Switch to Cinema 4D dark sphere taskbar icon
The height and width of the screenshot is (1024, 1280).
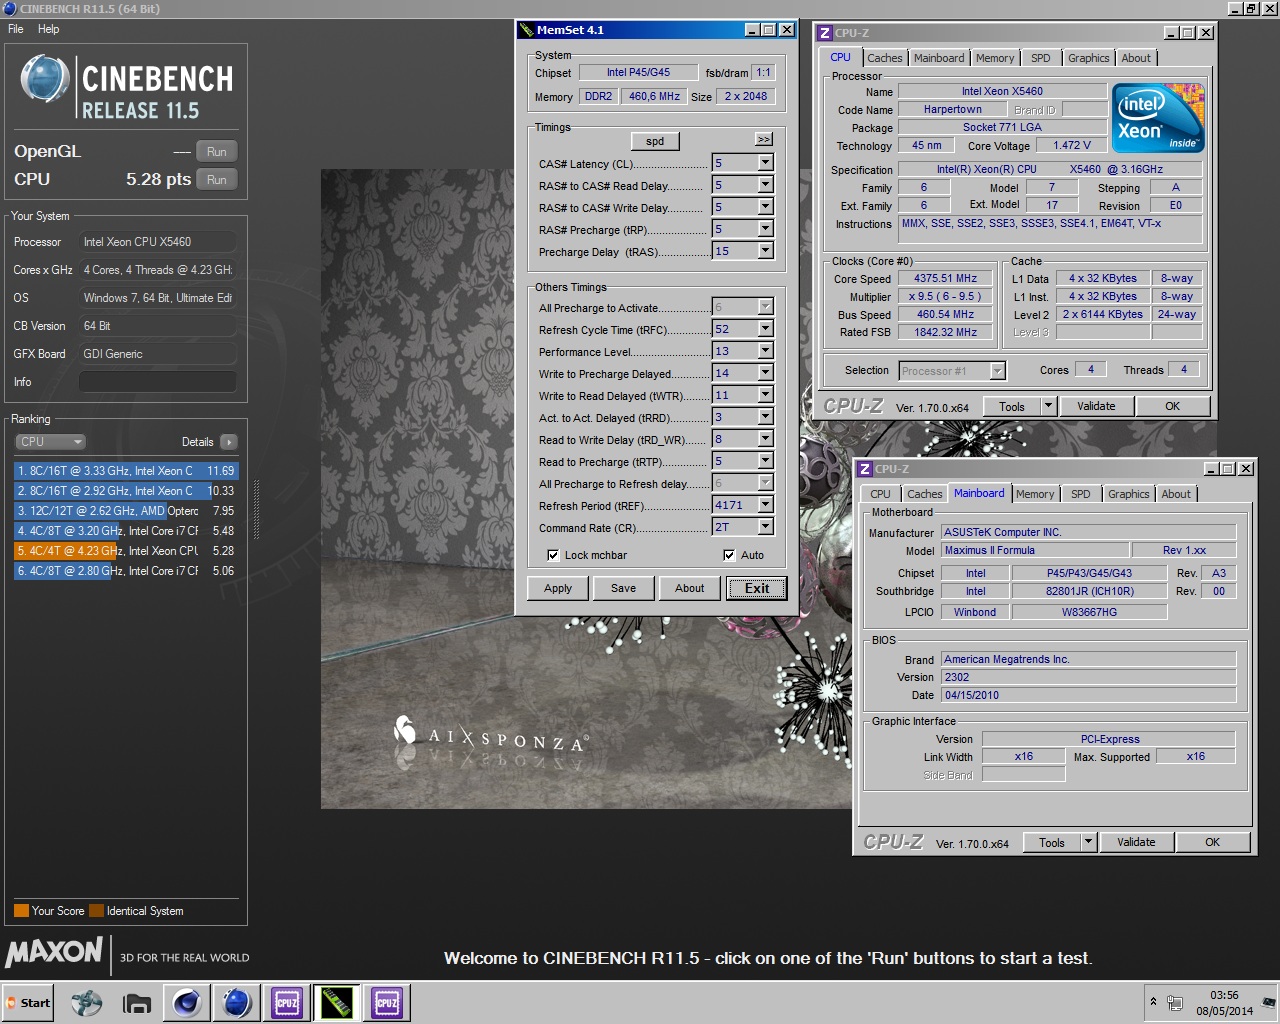pyautogui.click(x=187, y=1003)
